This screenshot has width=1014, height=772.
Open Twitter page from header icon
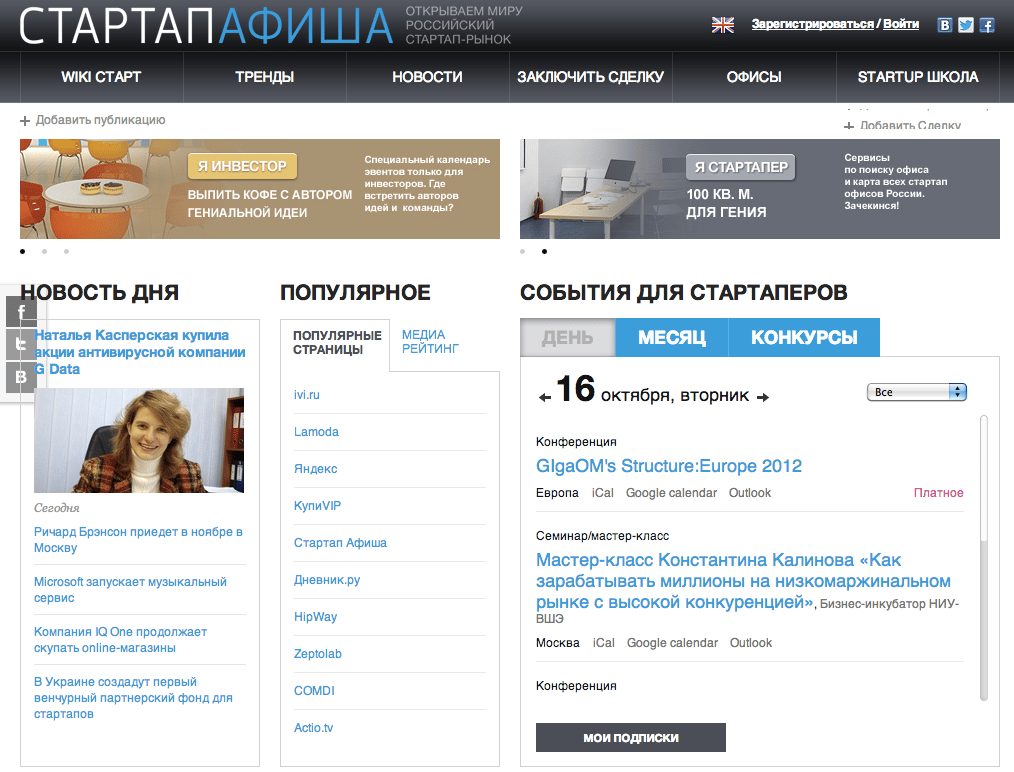click(965, 25)
